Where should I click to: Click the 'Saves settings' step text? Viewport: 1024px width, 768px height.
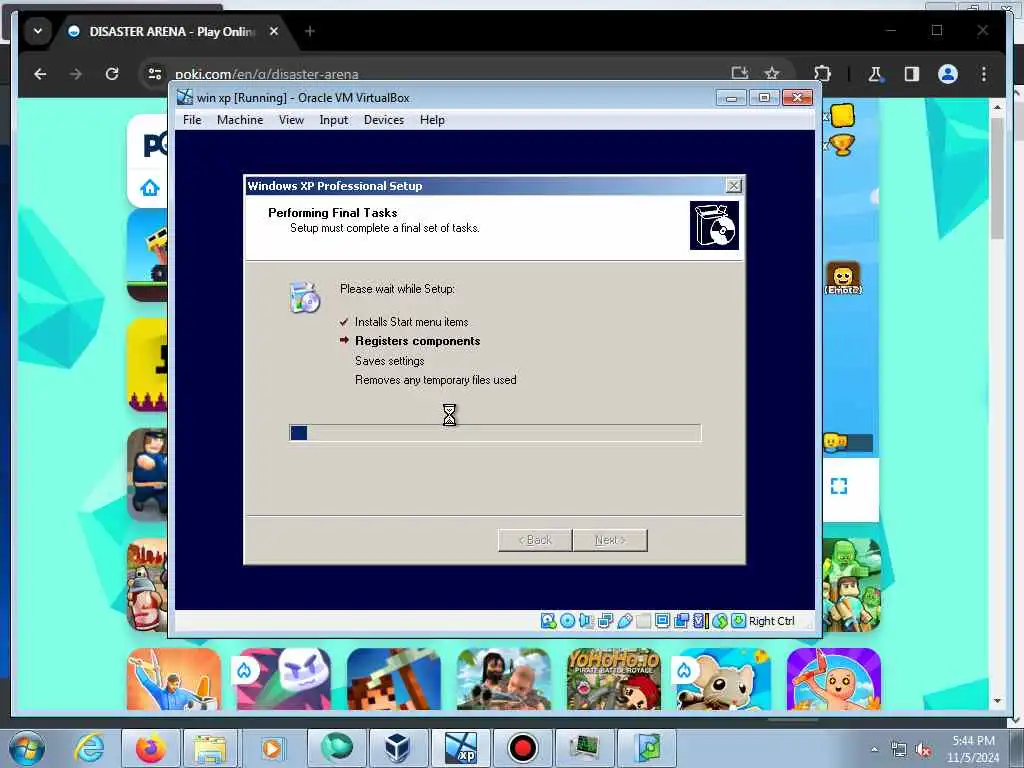pos(389,360)
